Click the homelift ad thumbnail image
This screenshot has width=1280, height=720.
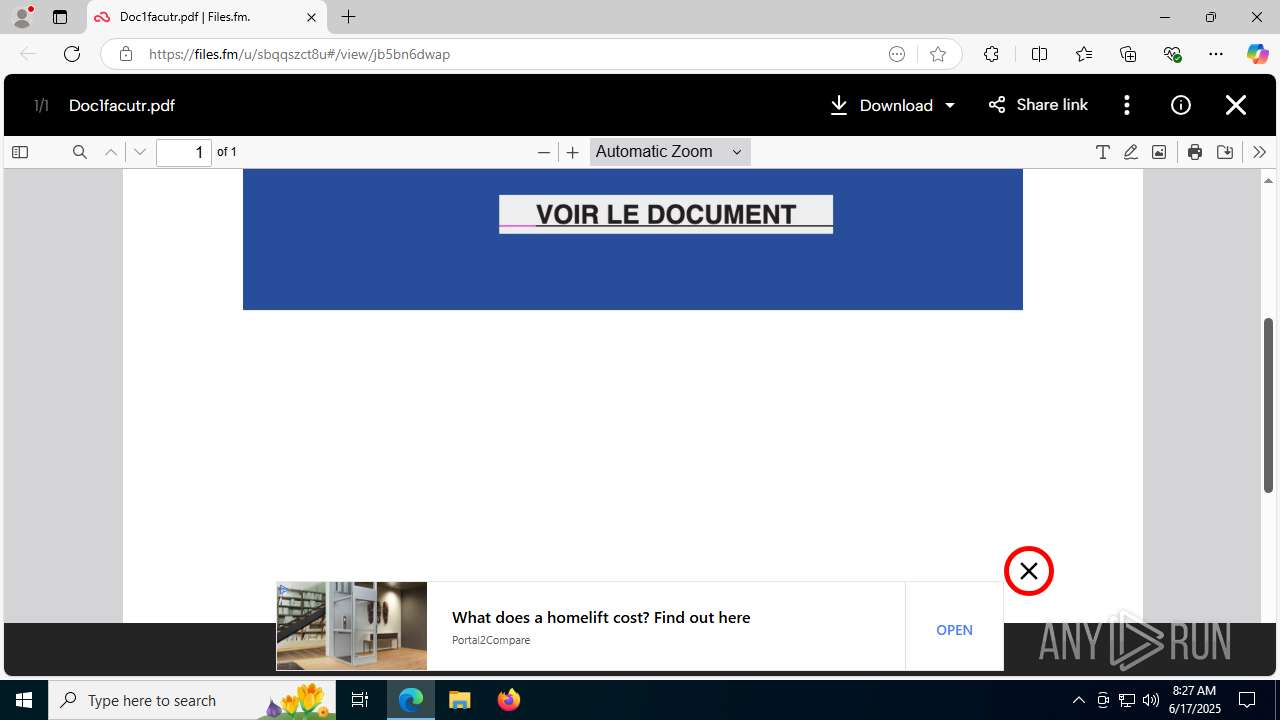click(352, 626)
